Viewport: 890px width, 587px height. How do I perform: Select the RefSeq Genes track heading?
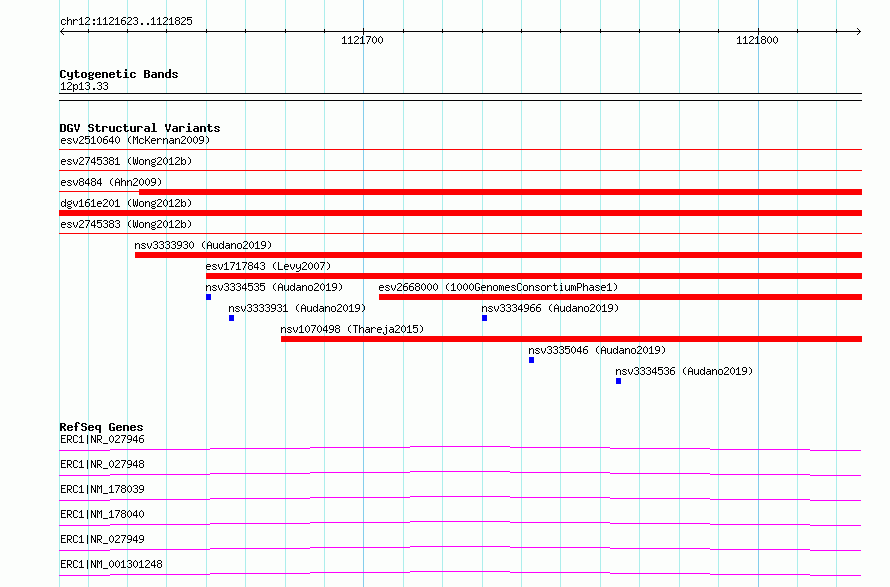point(101,427)
